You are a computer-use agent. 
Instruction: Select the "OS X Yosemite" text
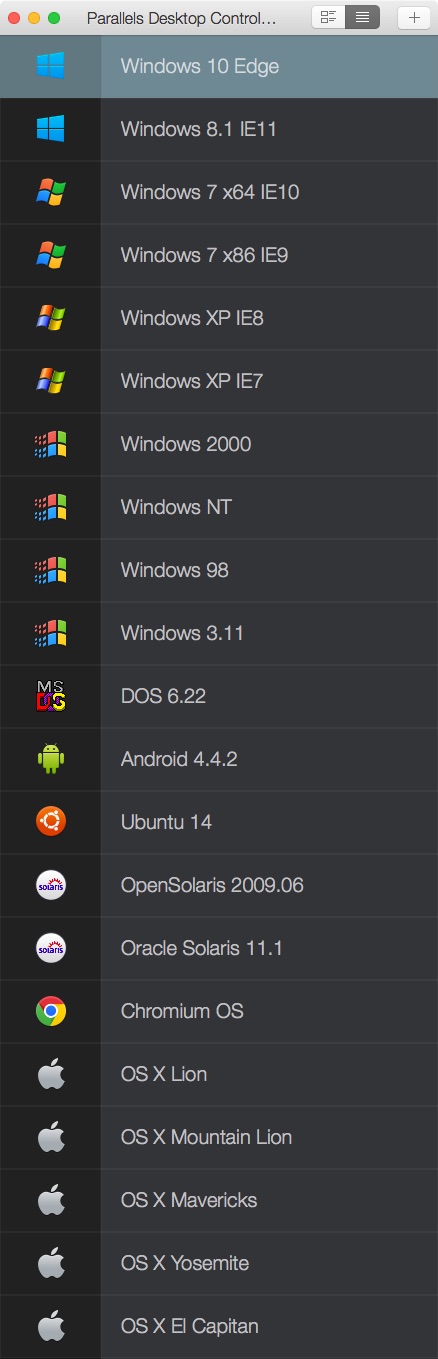click(x=185, y=1263)
